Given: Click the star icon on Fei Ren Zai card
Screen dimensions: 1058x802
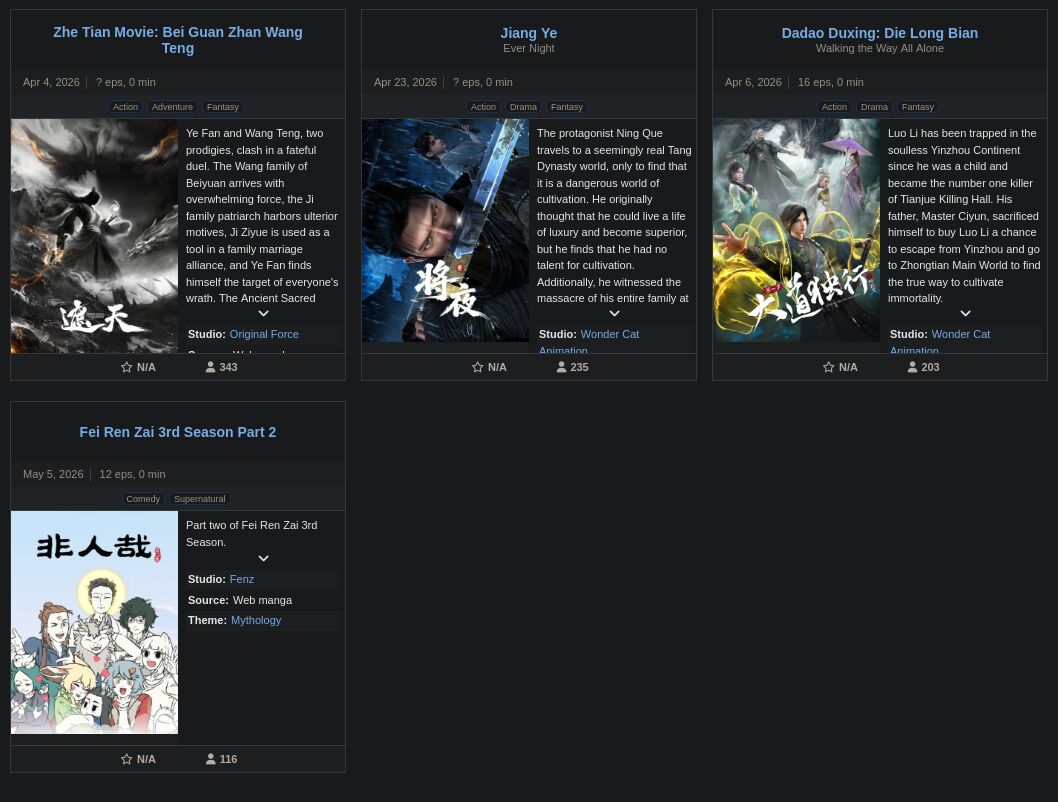Looking at the screenshot, I should [127, 760].
